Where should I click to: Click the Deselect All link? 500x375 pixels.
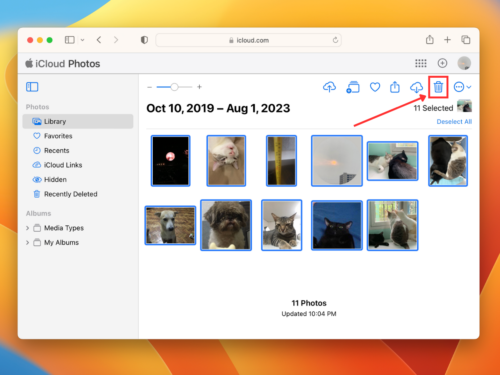pos(454,122)
